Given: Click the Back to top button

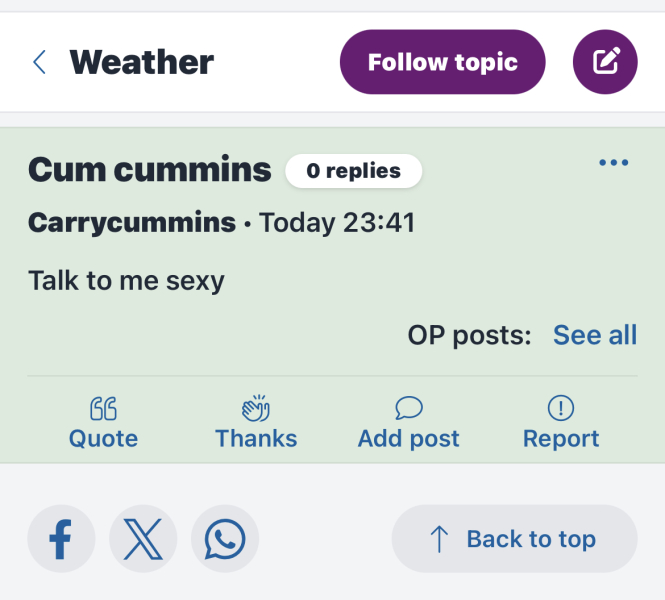Looking at the screenshot, I should click(x=514, y=539).
